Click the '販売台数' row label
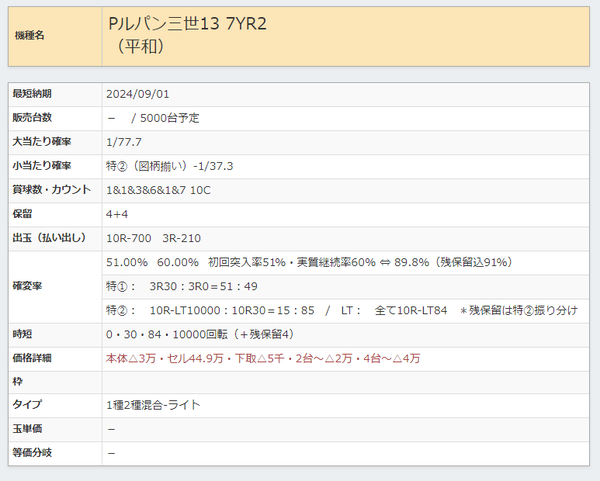The height and width of the screenshot is (481, 600). point(32,117)
